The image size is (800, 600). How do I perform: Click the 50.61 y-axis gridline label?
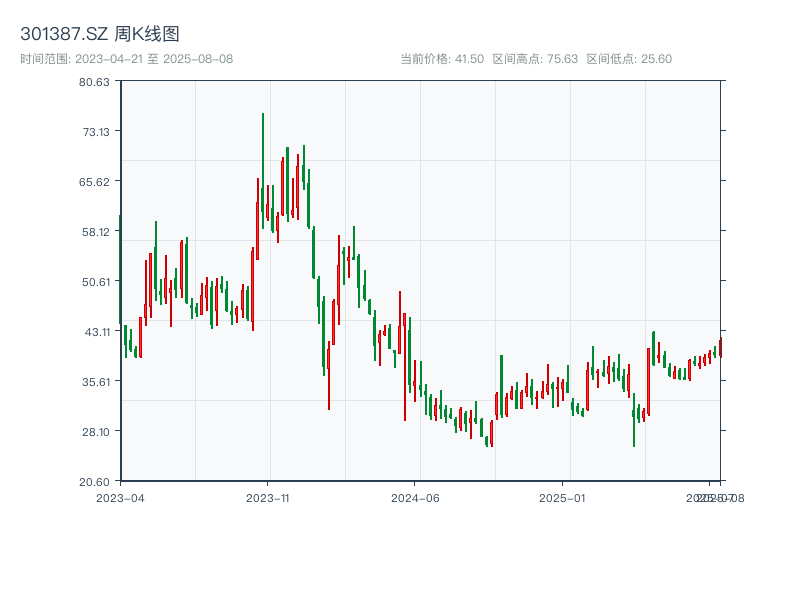click(x=95, y=284)
